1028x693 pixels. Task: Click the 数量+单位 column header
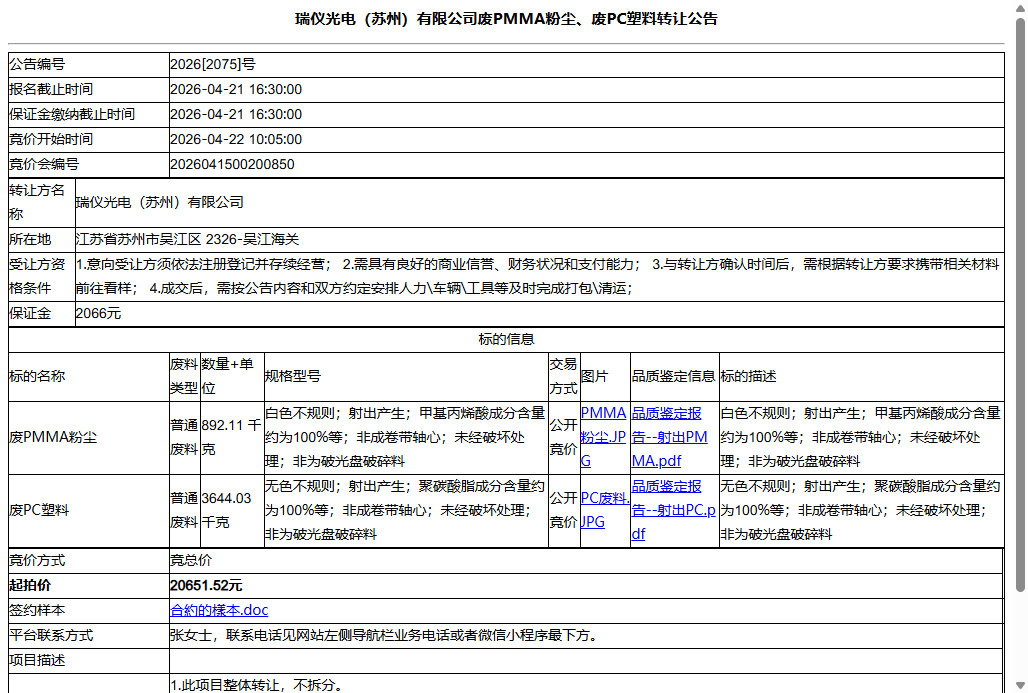pyautogui.click(x=227, y=376)
